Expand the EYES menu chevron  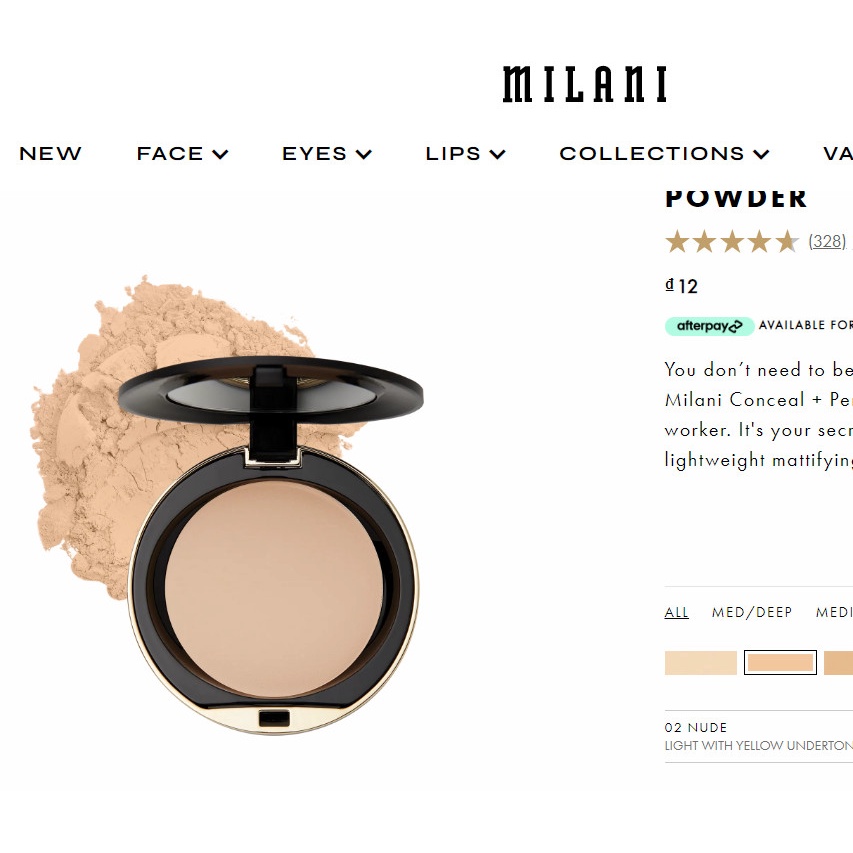click(364, 155)
